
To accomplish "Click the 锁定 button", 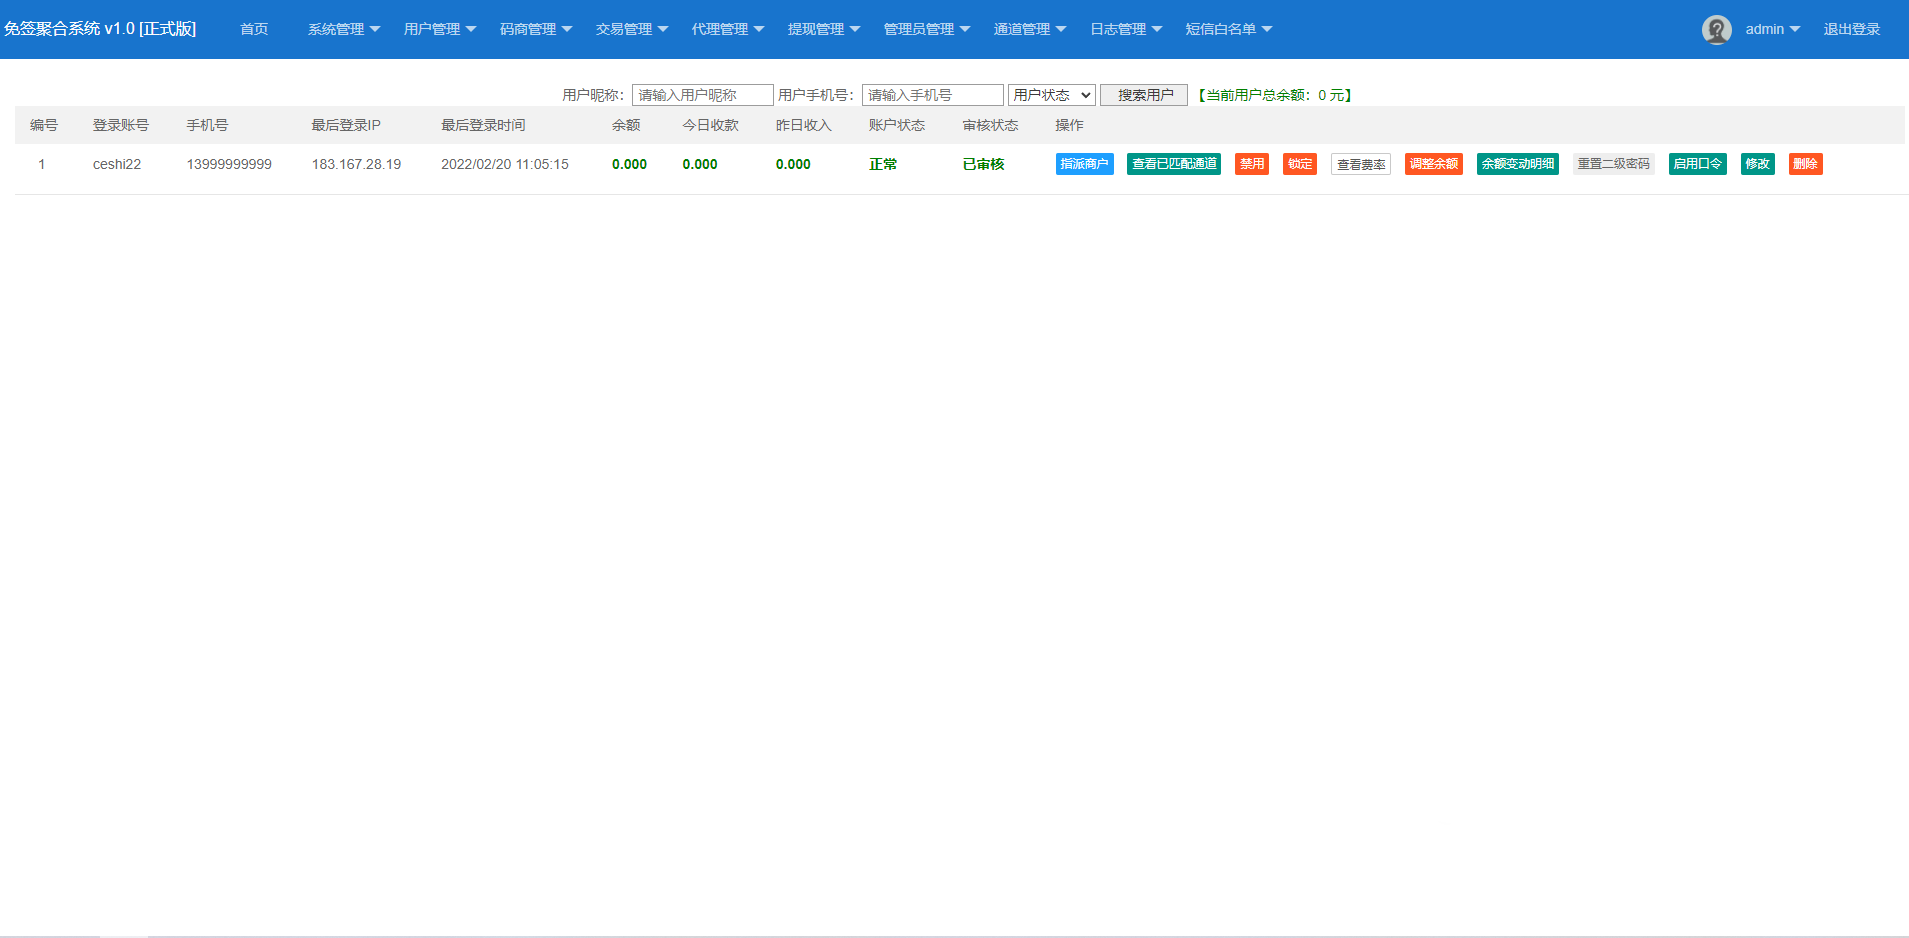I will [x=1300, y=164].
